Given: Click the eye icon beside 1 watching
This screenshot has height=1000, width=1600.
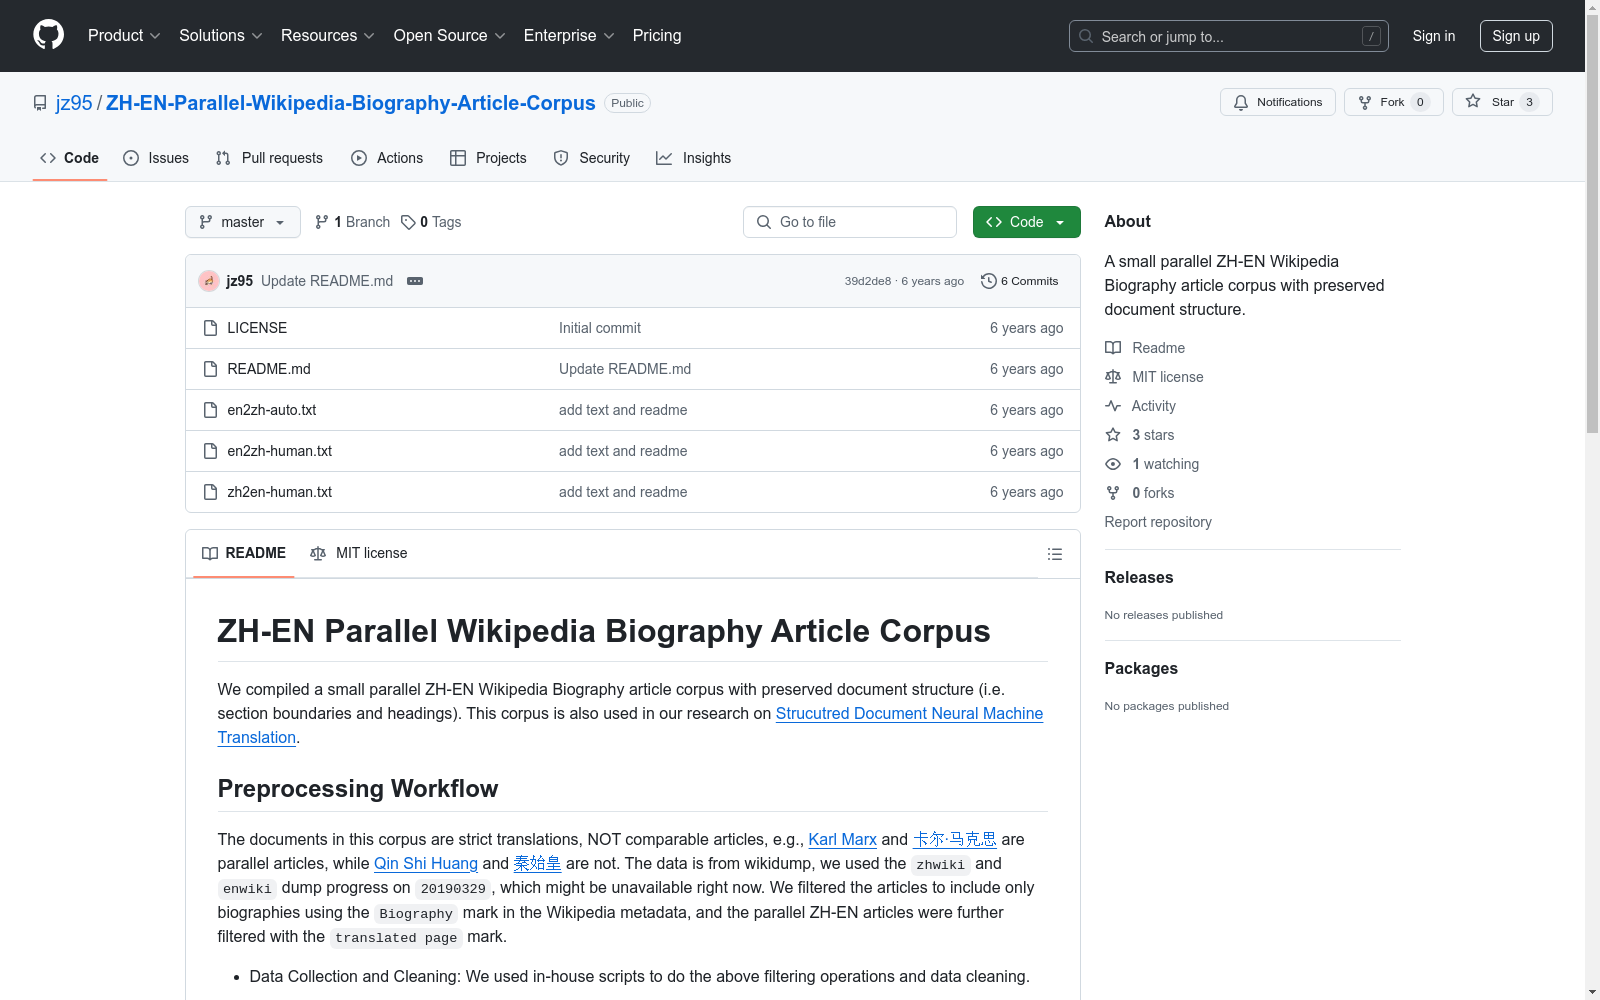Looking at the screenshot, I should tap(1113, 464).
